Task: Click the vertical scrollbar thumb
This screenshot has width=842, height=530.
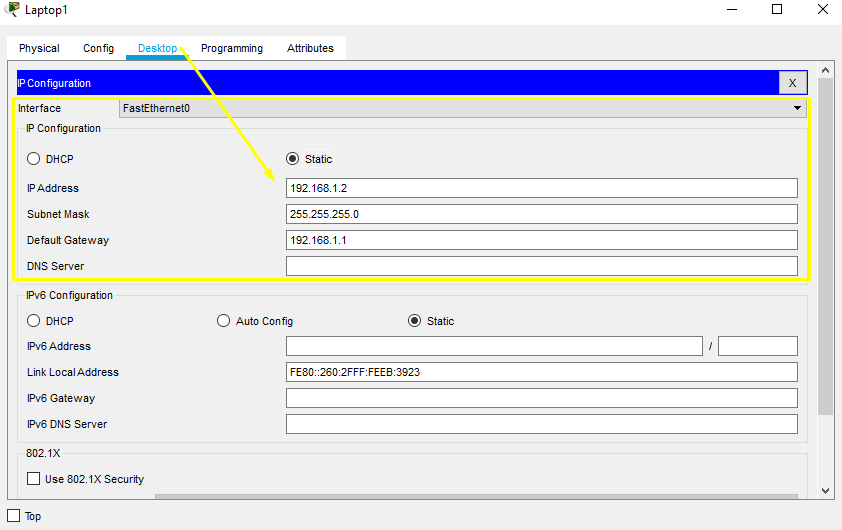Action: (826, 246)
